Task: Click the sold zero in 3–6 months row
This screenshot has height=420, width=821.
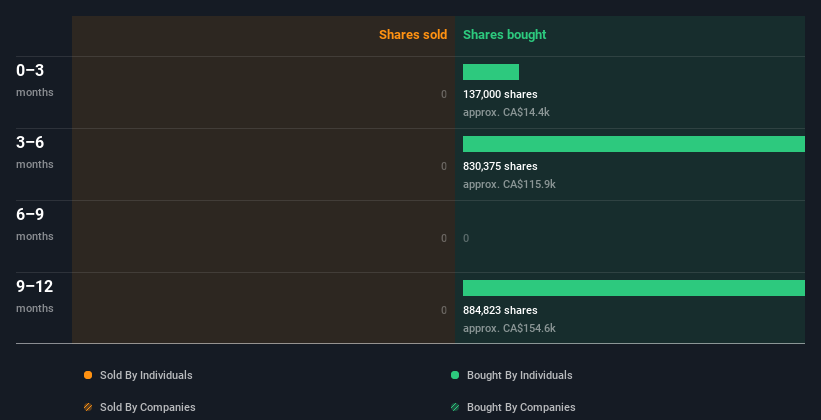Action: click(444, 166)
